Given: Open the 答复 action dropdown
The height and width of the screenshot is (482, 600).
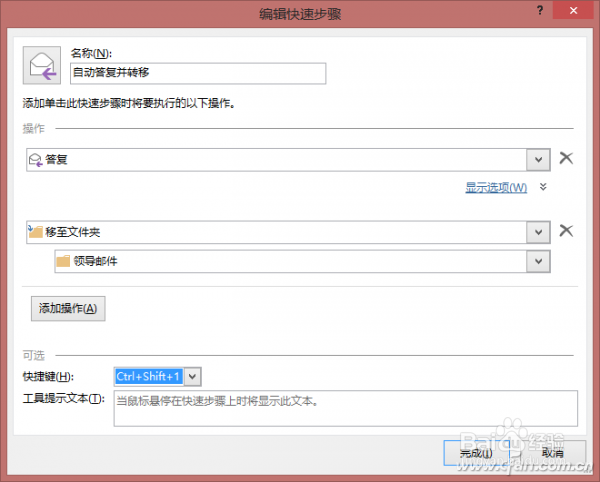Looking at the screenshot, I should tap(538, 160).
